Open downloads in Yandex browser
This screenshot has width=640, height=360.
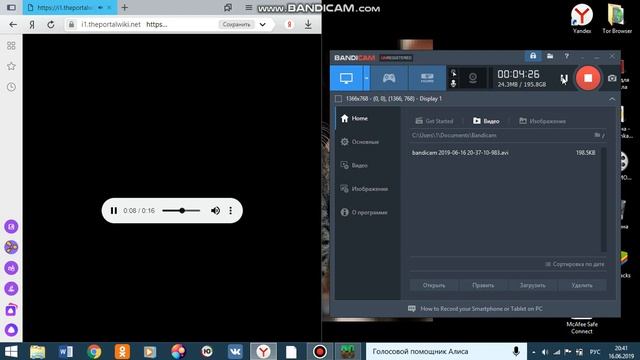[308, 24]
